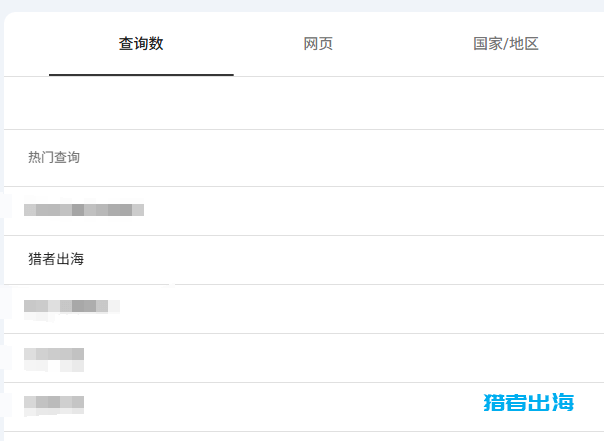Select the 国家/地区 tab
Viewport: 604px width, 441px height.
[506, 44]
